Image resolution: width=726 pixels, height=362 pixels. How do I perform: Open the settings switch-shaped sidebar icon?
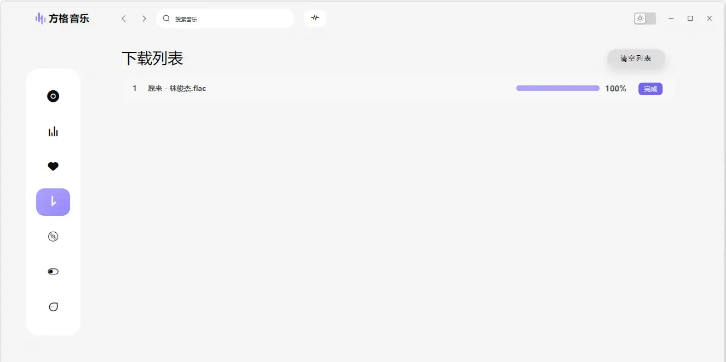click(53, 272)
